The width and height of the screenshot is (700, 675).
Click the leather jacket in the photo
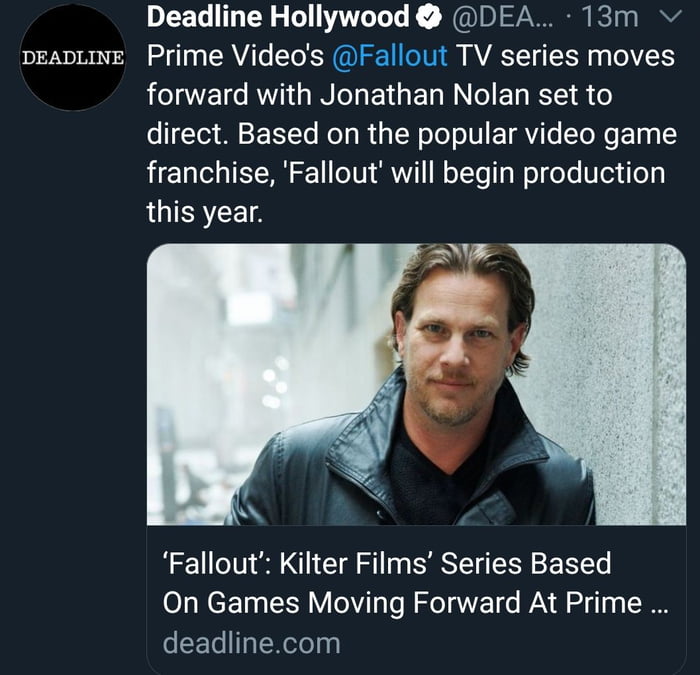point(320,470)
